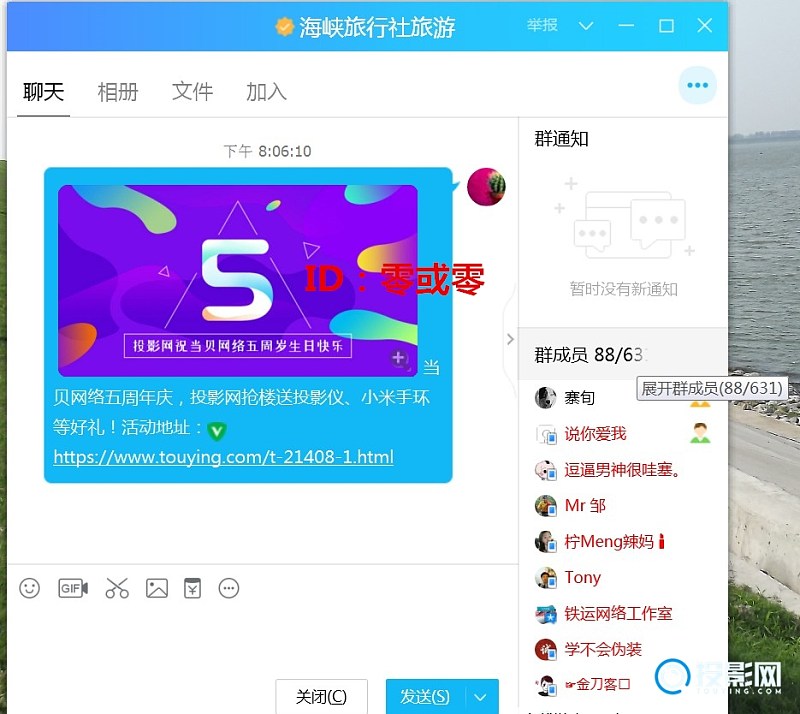Click the avatar of Mr 邹

[x=545, y=505]
